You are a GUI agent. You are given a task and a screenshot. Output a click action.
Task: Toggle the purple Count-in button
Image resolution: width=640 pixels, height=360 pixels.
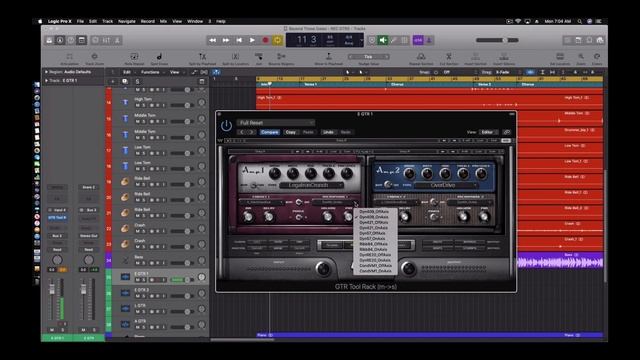(x=418, y=40)
